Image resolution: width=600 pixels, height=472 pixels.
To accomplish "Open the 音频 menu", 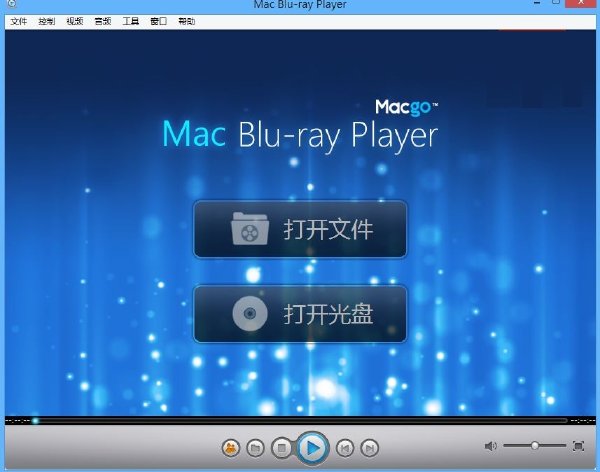I will coord(103,21).
